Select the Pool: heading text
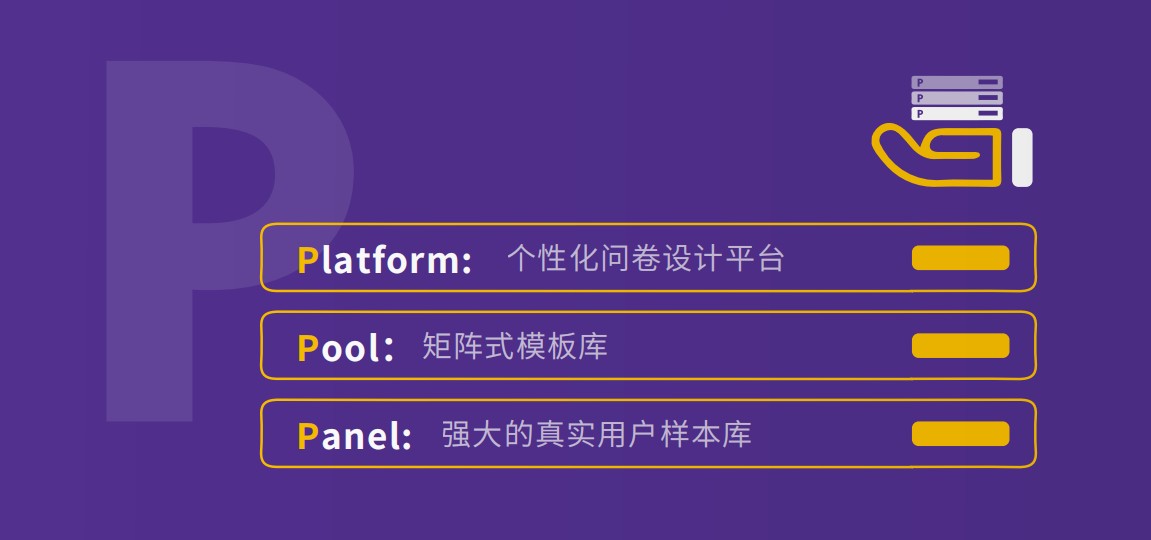Screen dimensions: 1151x540 coord(346,347)
